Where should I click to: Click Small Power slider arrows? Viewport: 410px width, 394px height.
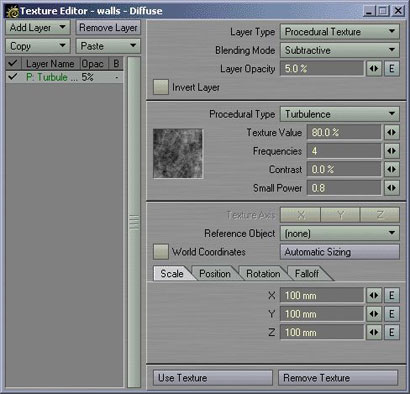392,188
